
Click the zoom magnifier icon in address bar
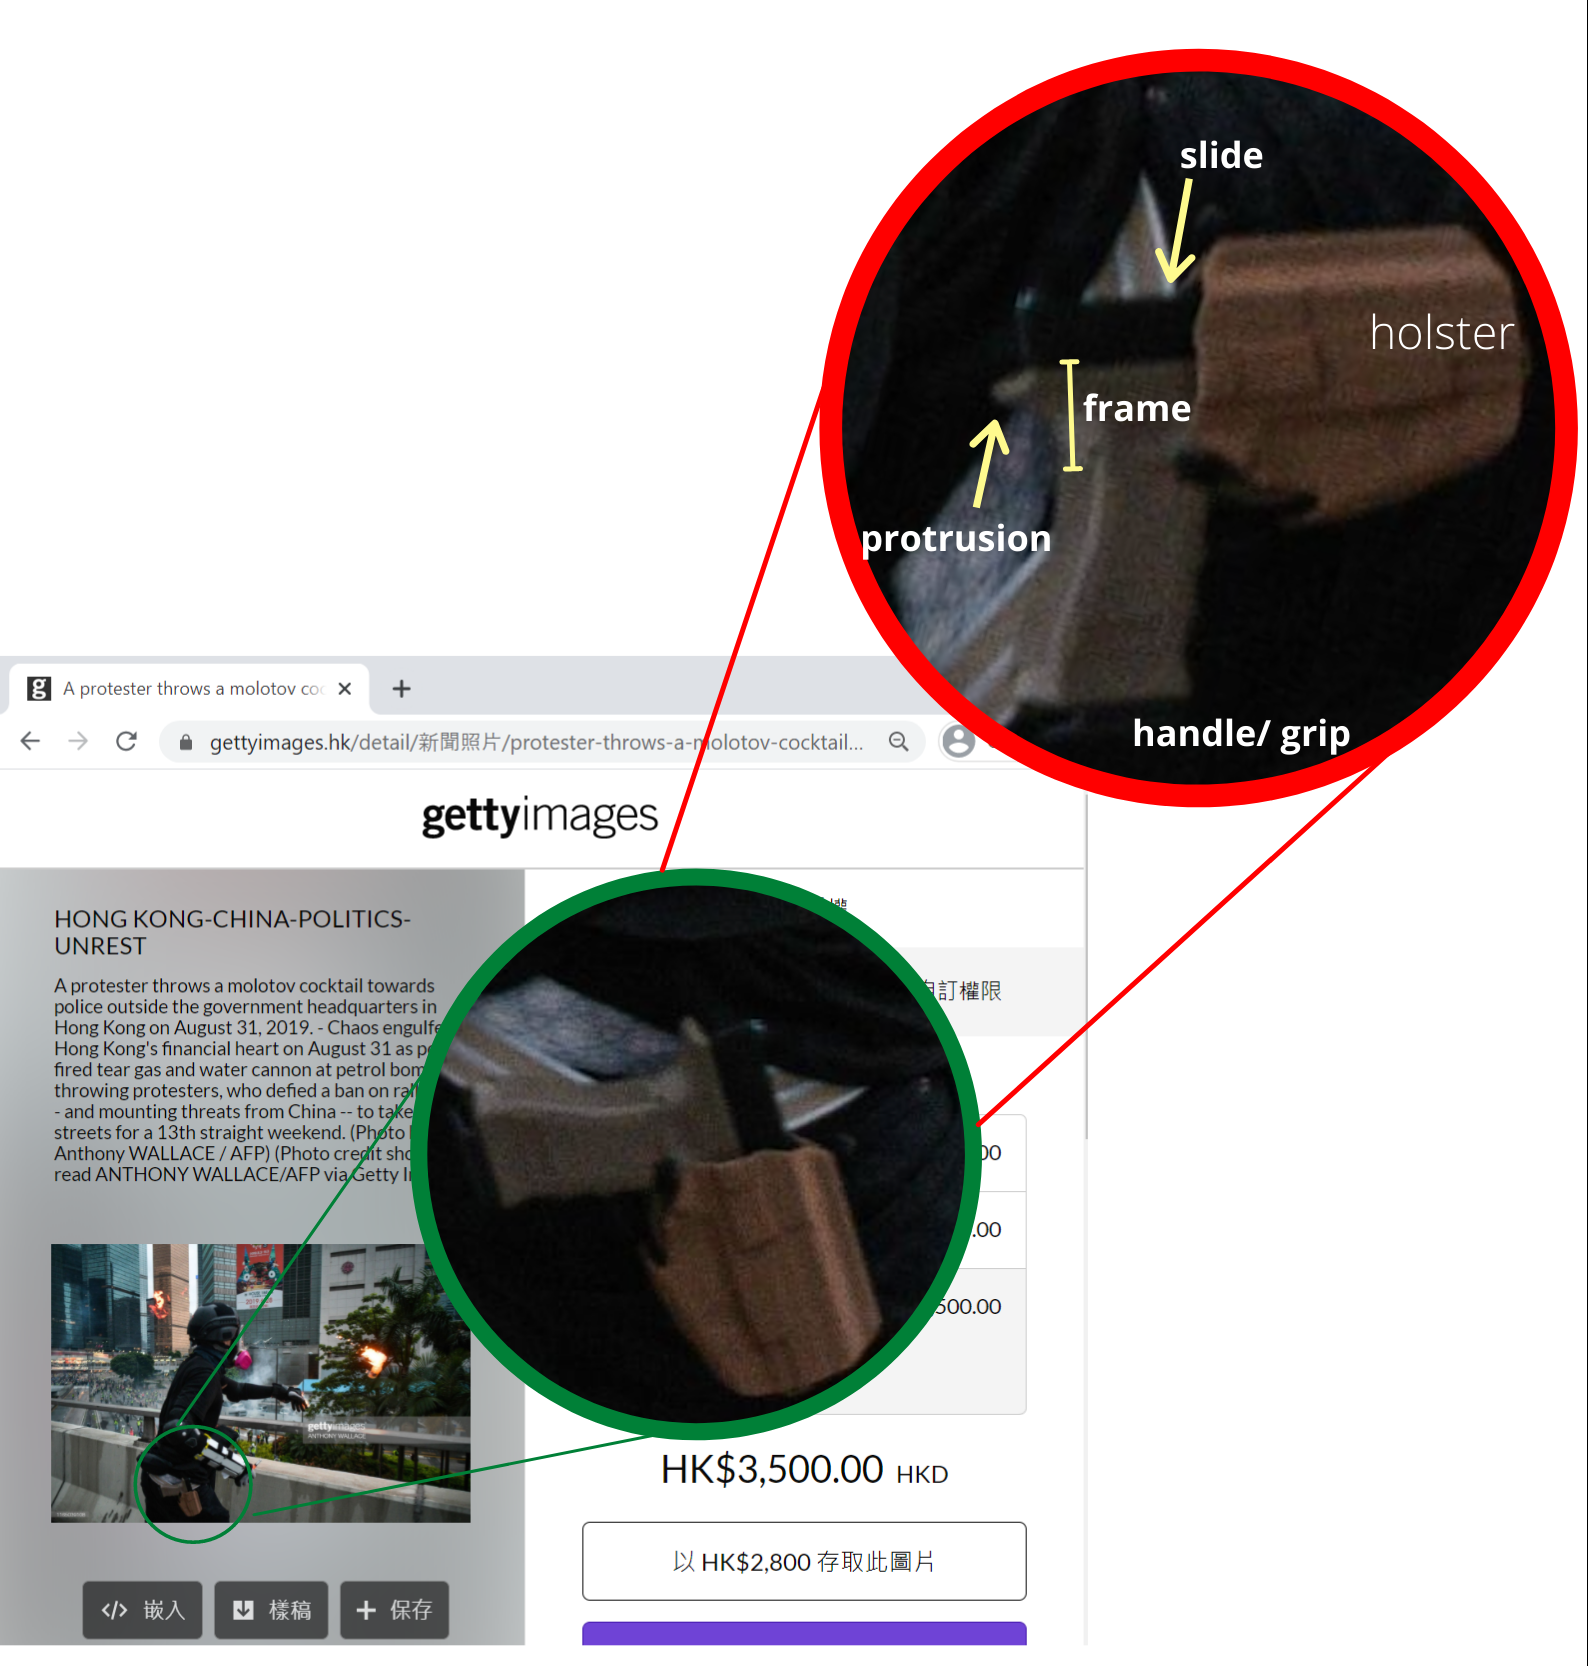pos(898,741)
